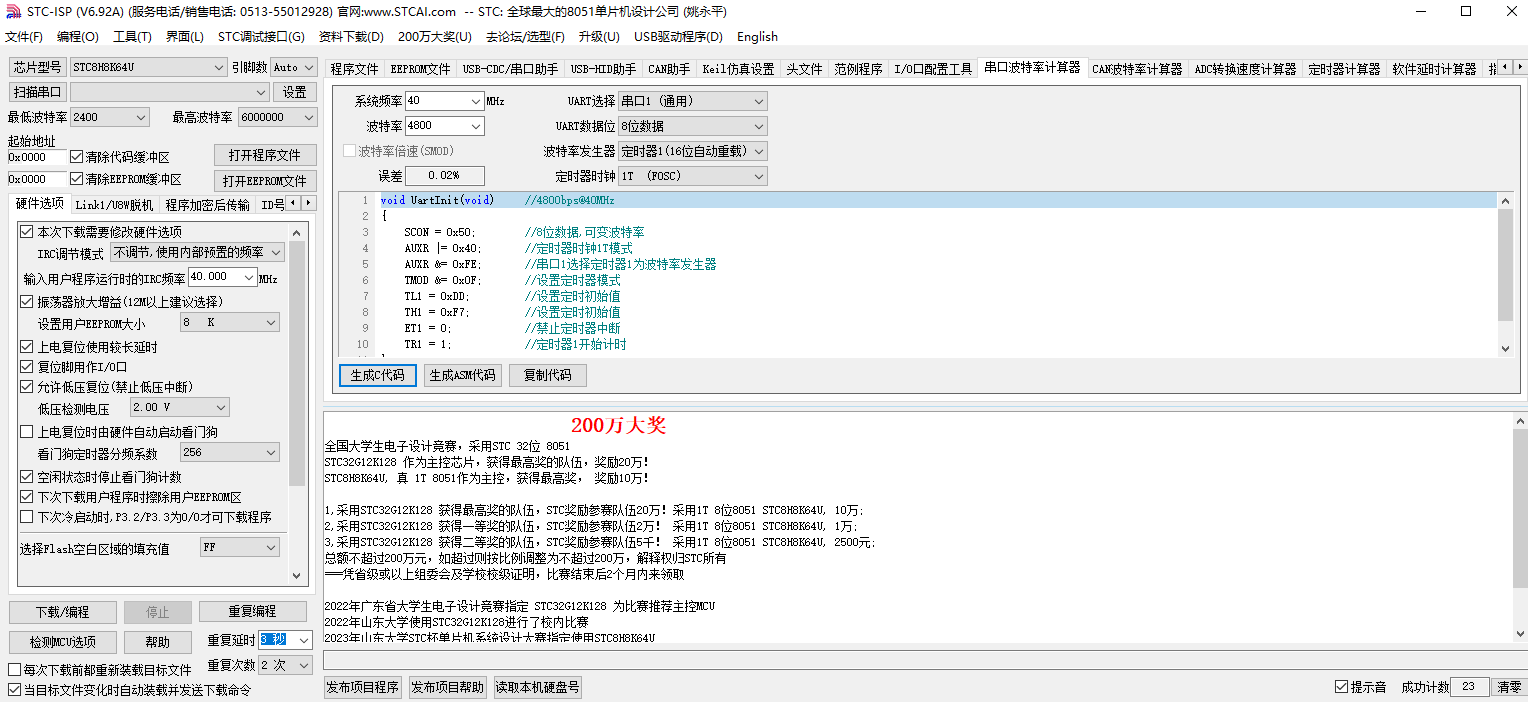Open the 波特率发生器 dropdown
Screen dimensions: 1528x702
click(x=693, y=151)
